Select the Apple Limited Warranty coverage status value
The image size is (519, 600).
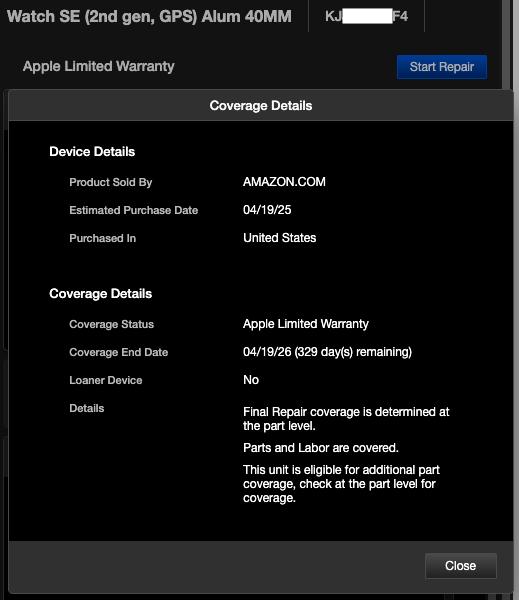pyautogui.click(x=306, y=324)
